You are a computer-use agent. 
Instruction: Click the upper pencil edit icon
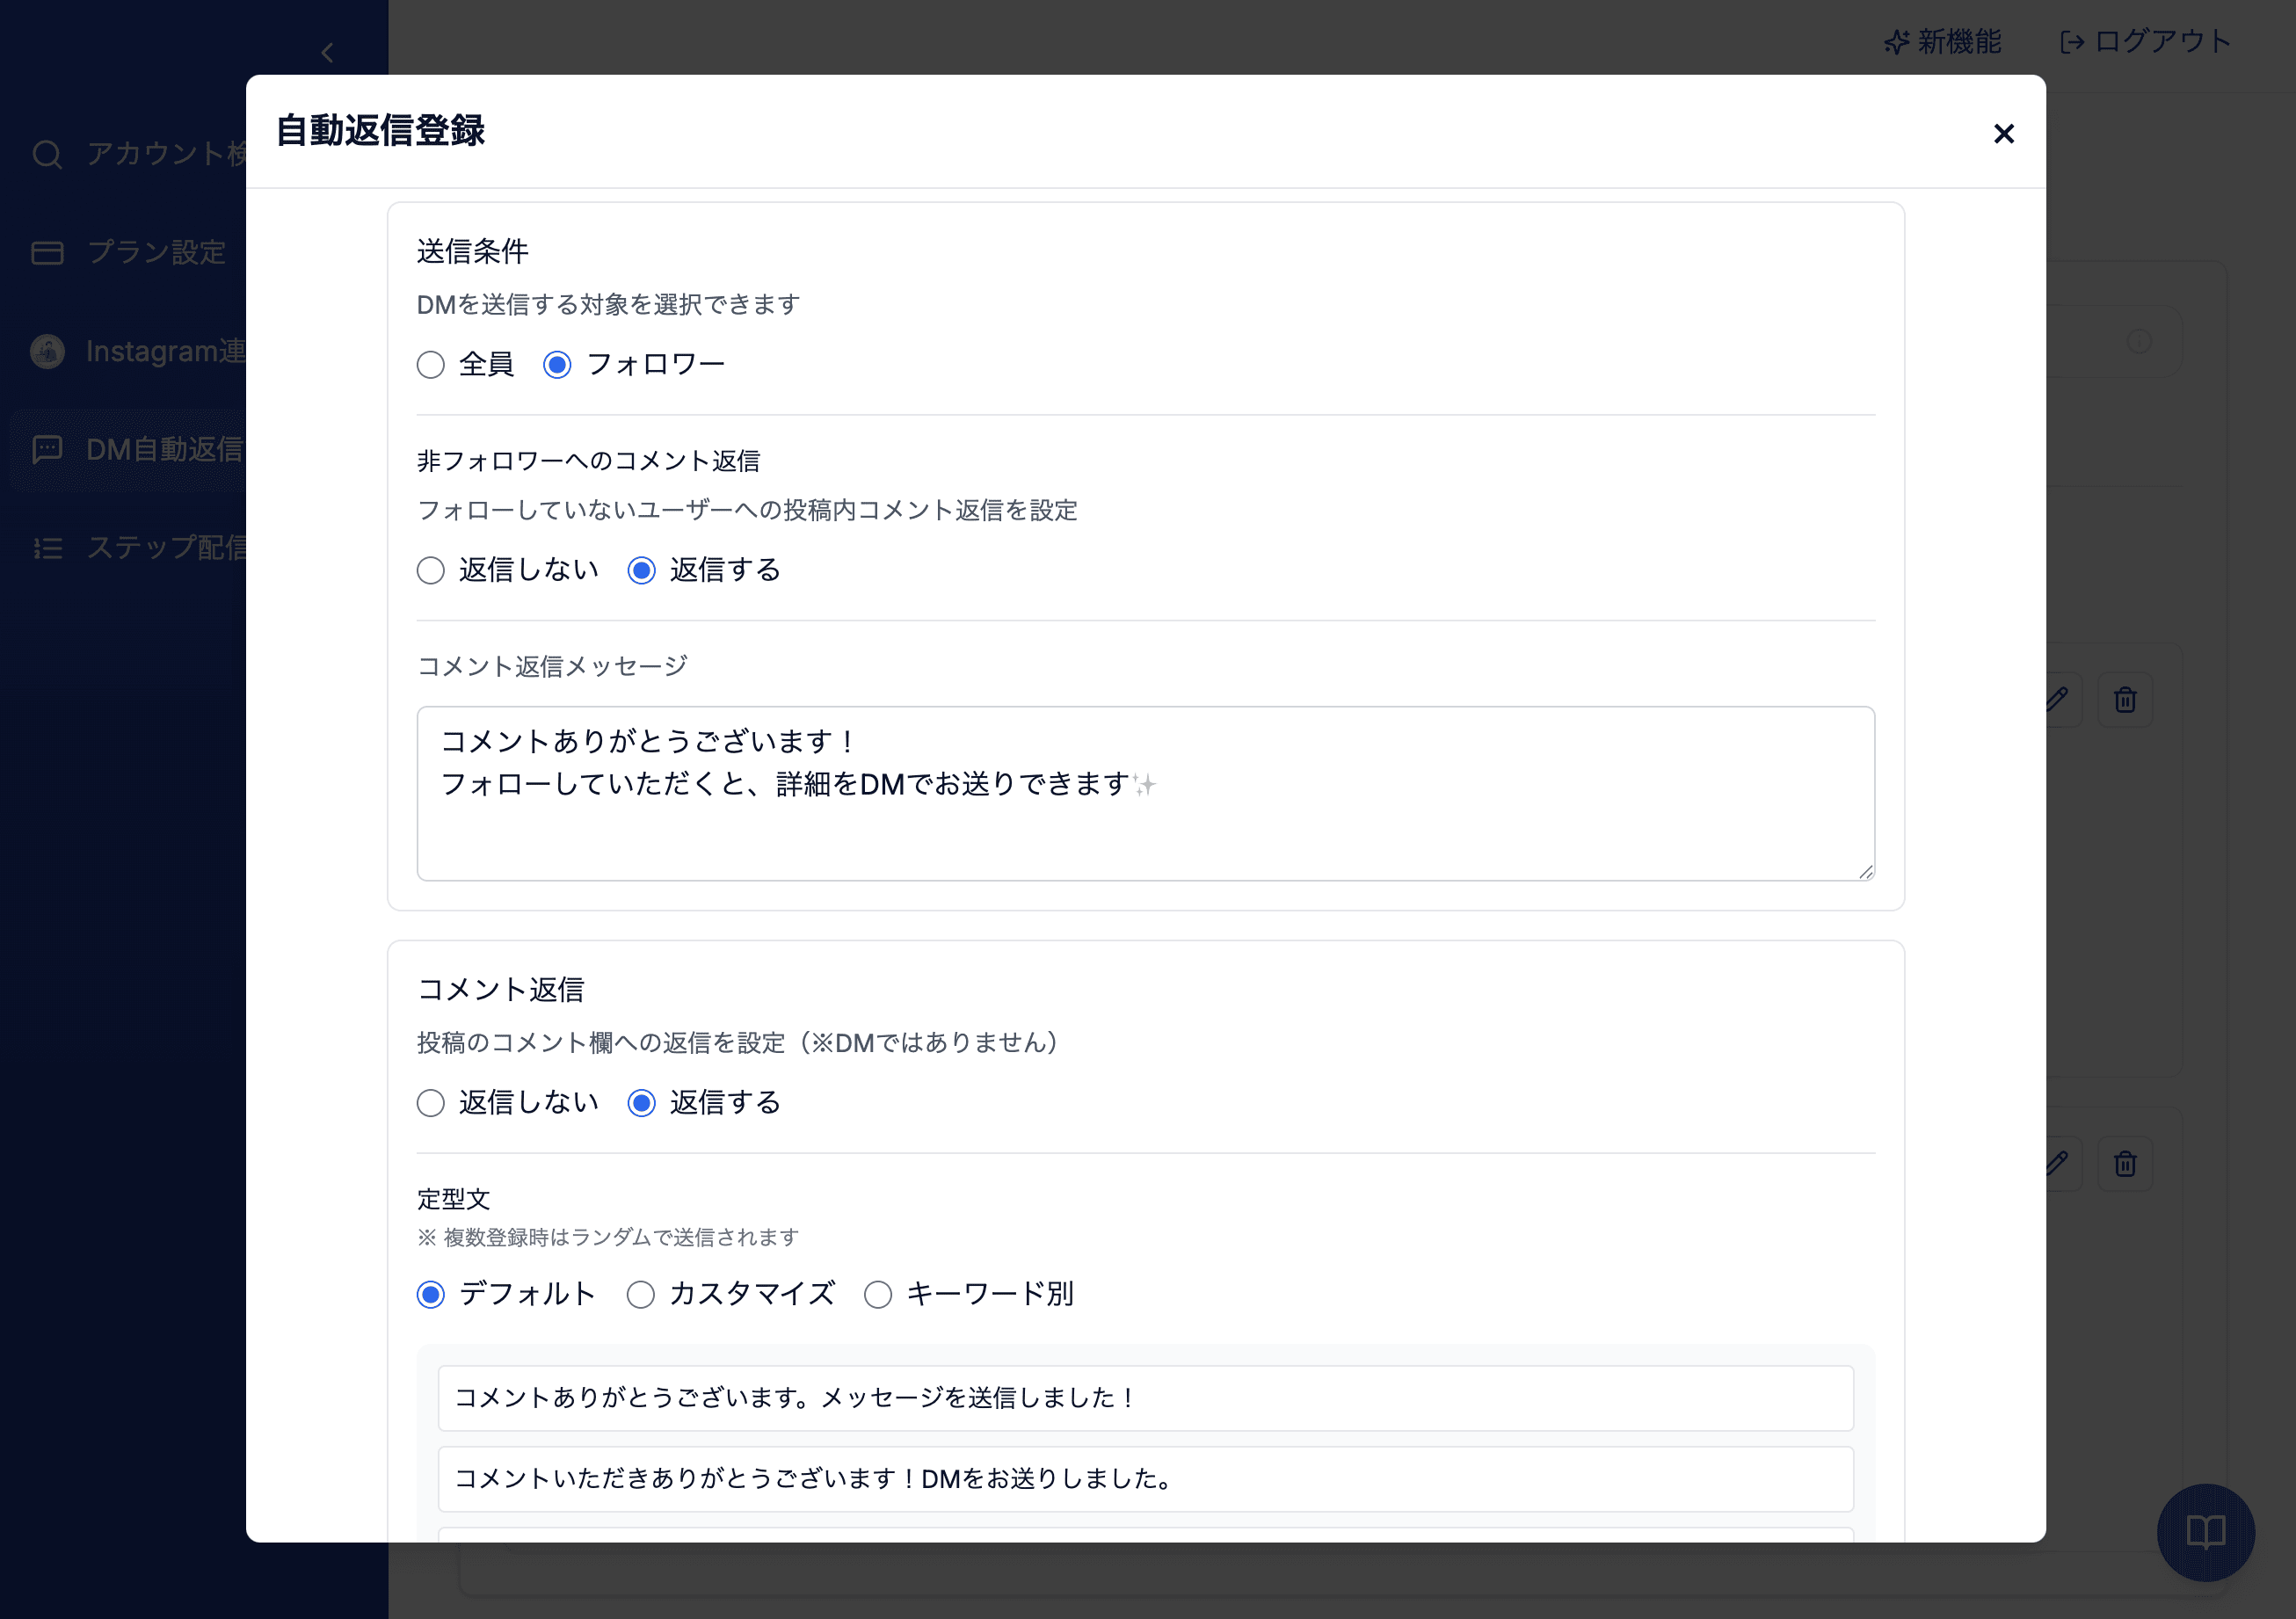point(2056,699)
